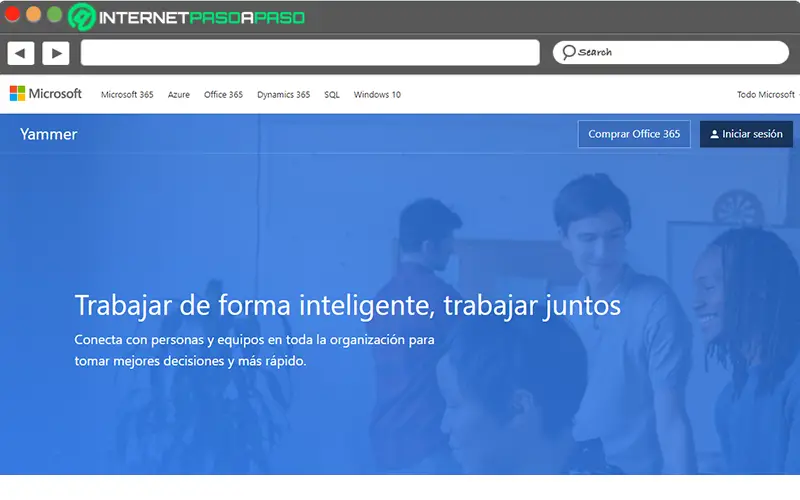Click the browser back arrow button
This screenshot has width=800, height=500.
click(x=20, y=53)
